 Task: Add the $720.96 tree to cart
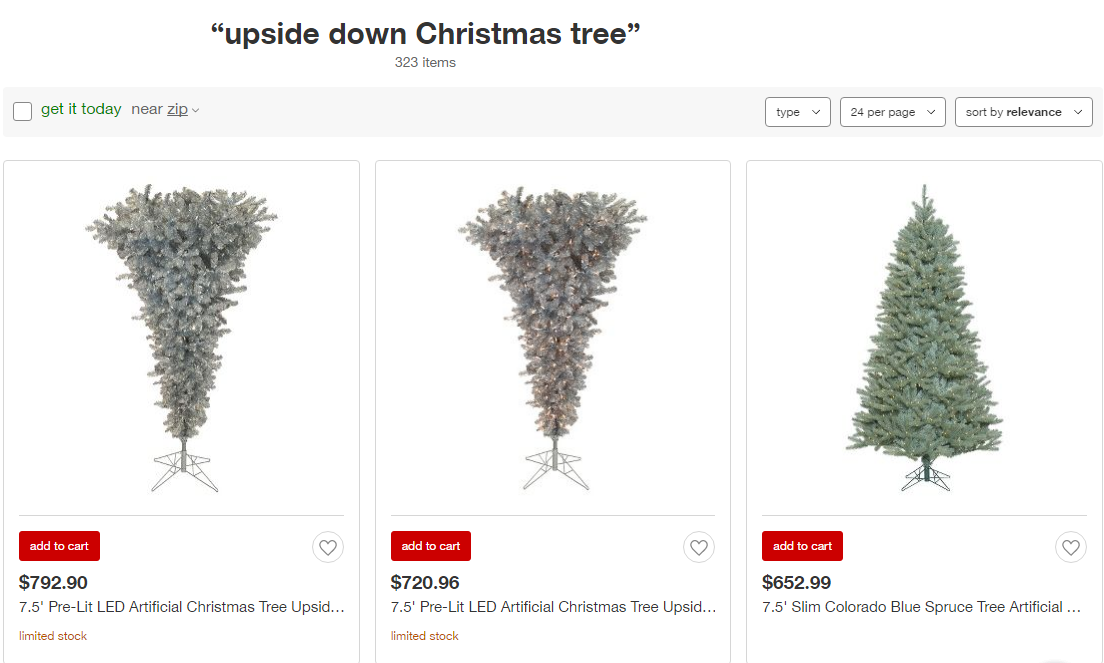coord(431,546)
